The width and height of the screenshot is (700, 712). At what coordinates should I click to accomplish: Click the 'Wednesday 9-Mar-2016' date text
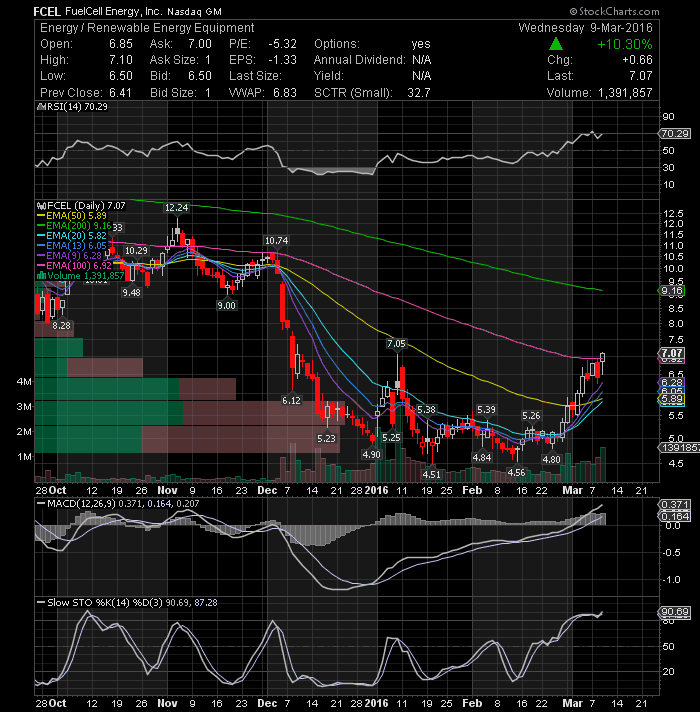coord(585,28)
